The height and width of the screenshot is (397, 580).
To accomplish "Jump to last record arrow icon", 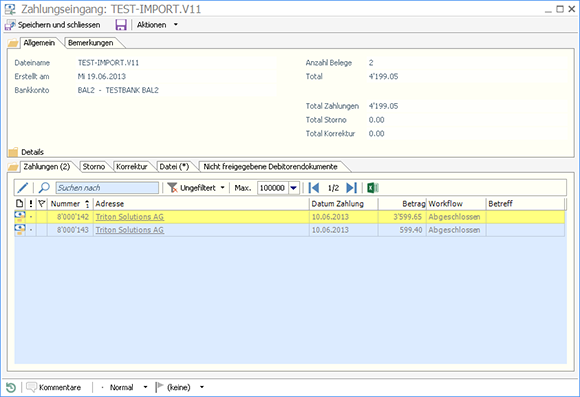I will [x=351, y=188].
